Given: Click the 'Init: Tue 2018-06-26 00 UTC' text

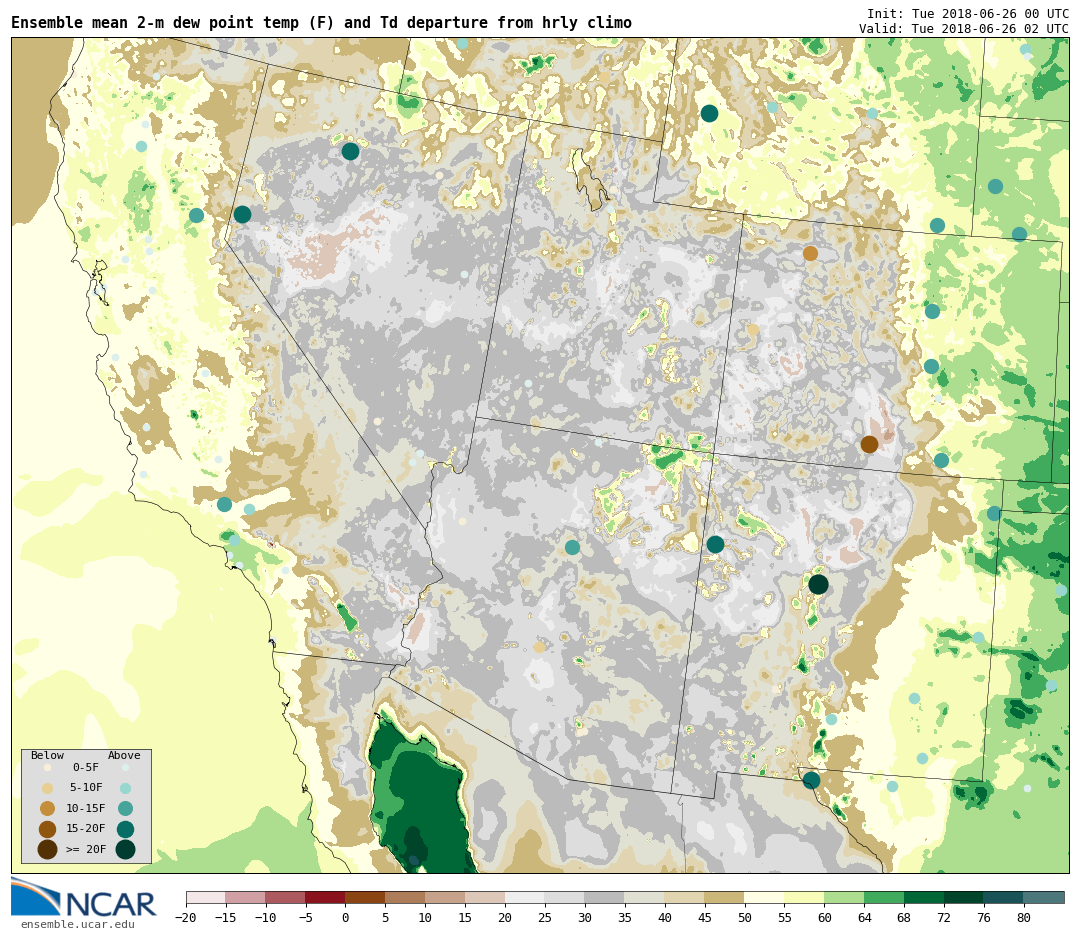Looking at the screenshot, I should pyautogui.click(x=968, y=14).
